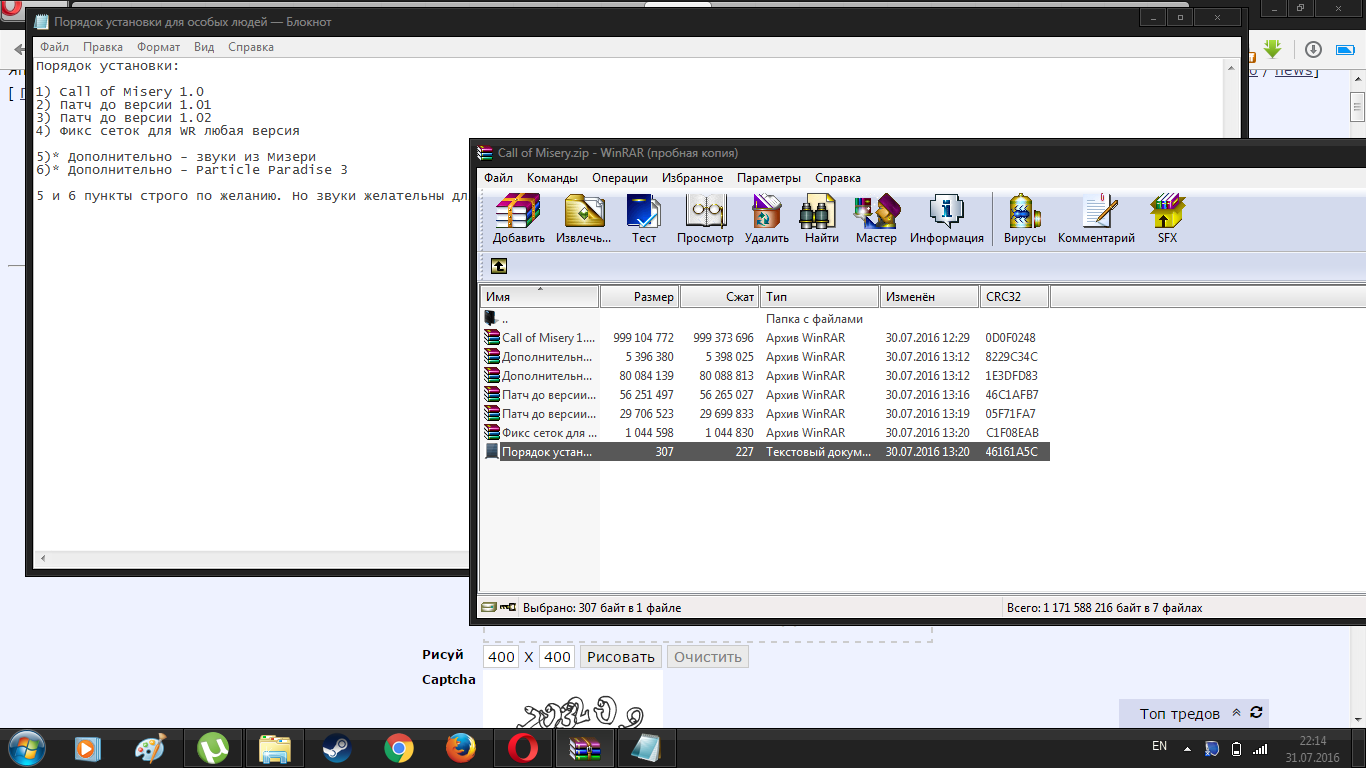Click the refresh icon beside Топ тредов

click(1256, 713)
